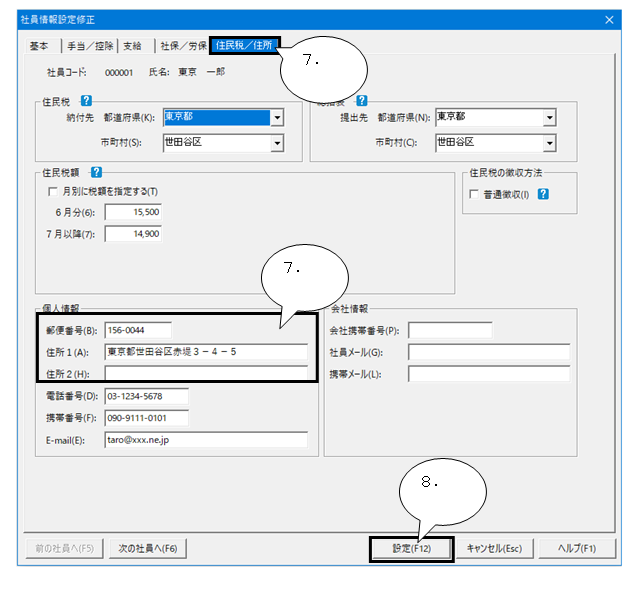The height and width of the screenshot is (591, 641).
Task: Toggle 普通徴収 checkbox
Action: pos(474,194)
